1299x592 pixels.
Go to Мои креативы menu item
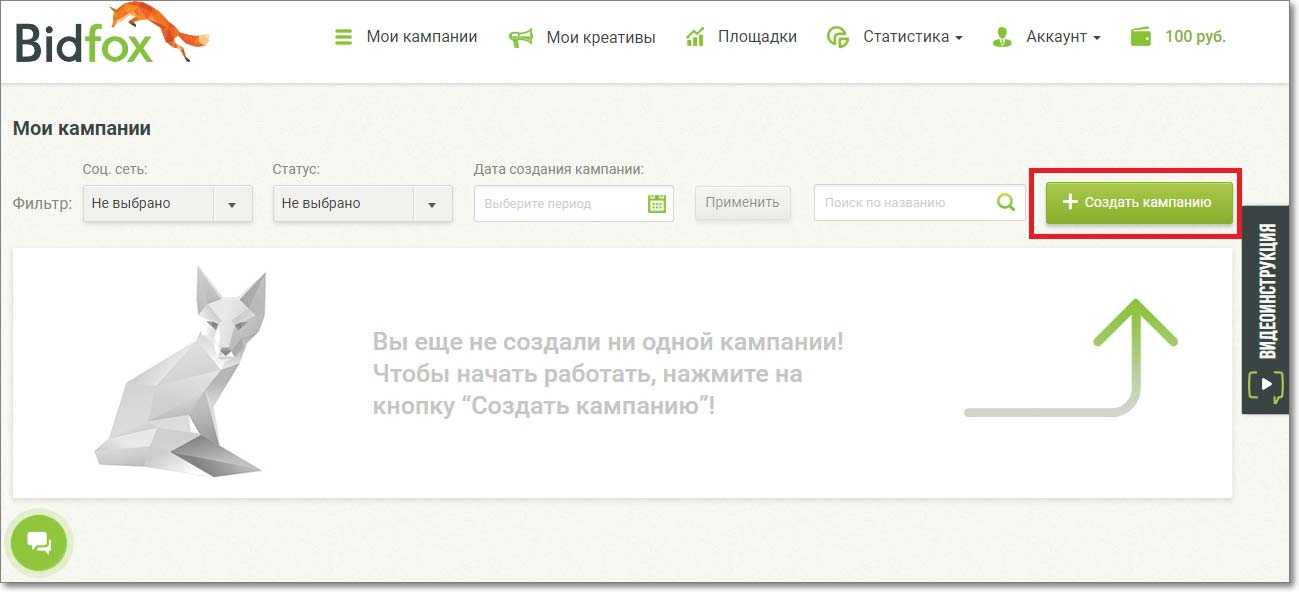pyautogui.click(x=600, y=38)
